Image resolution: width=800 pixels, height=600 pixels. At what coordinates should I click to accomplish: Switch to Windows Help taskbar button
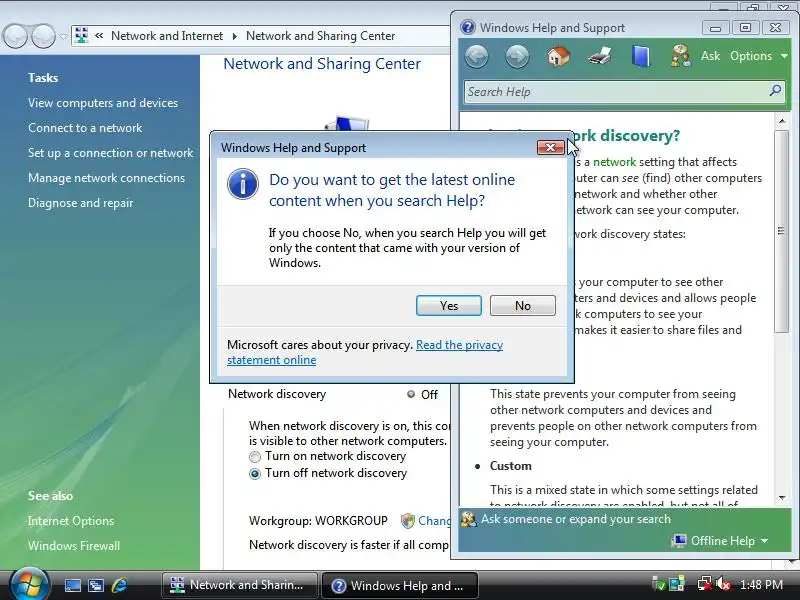(x=400, y=585)
